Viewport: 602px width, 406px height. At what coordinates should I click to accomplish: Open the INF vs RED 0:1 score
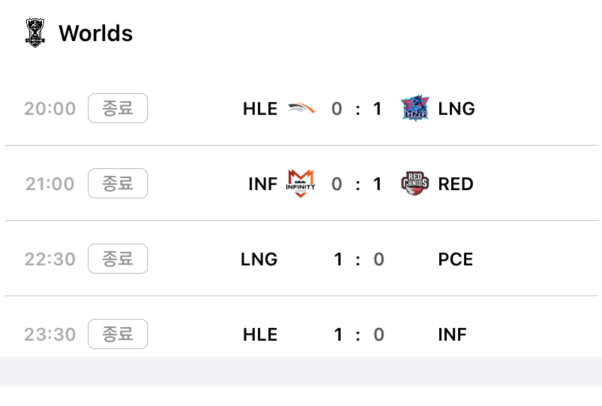click(x=357, y=184)
